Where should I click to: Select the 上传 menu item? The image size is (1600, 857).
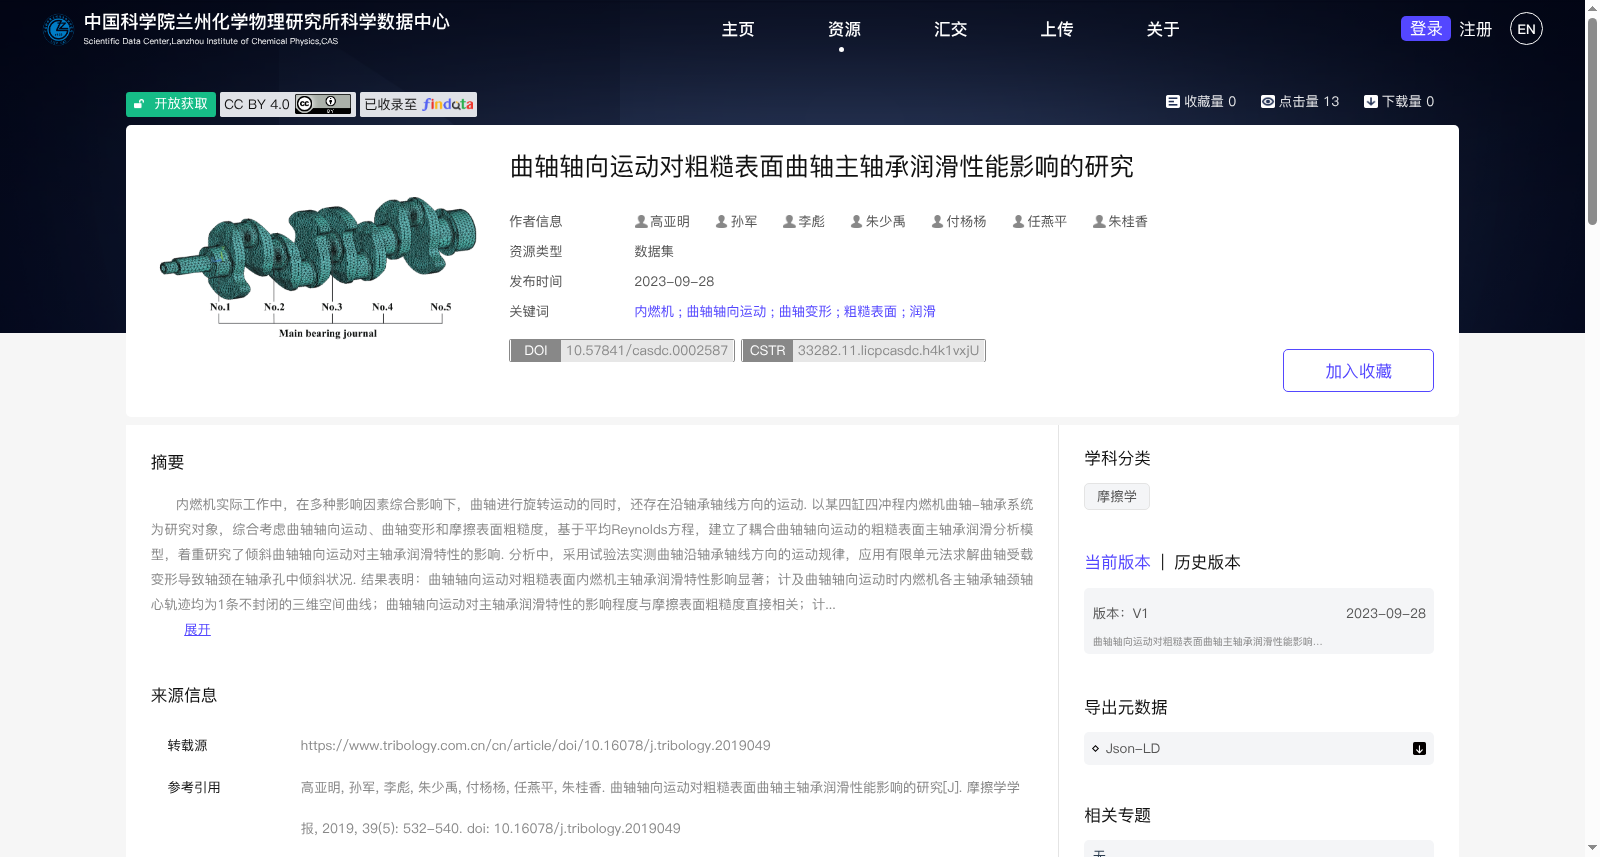click(1056, 29)
